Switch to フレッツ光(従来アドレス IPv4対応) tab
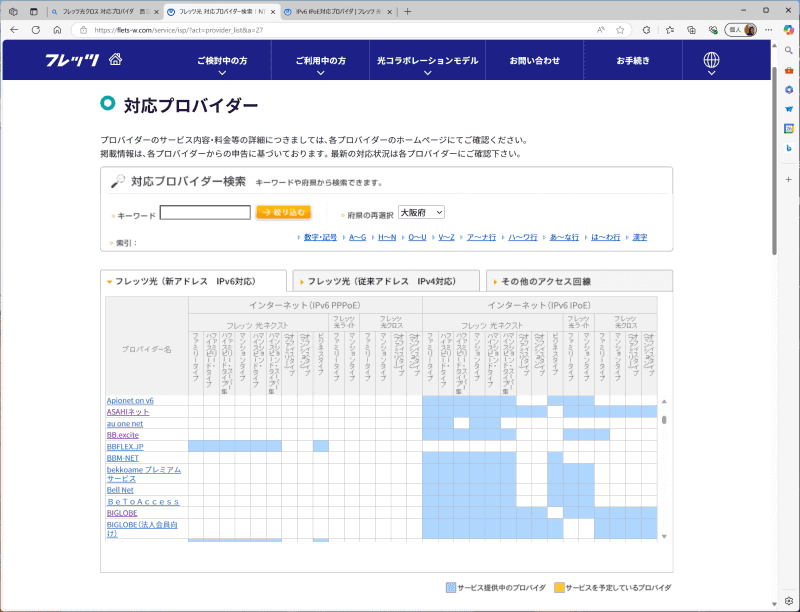800x612 pixels. 386,281
